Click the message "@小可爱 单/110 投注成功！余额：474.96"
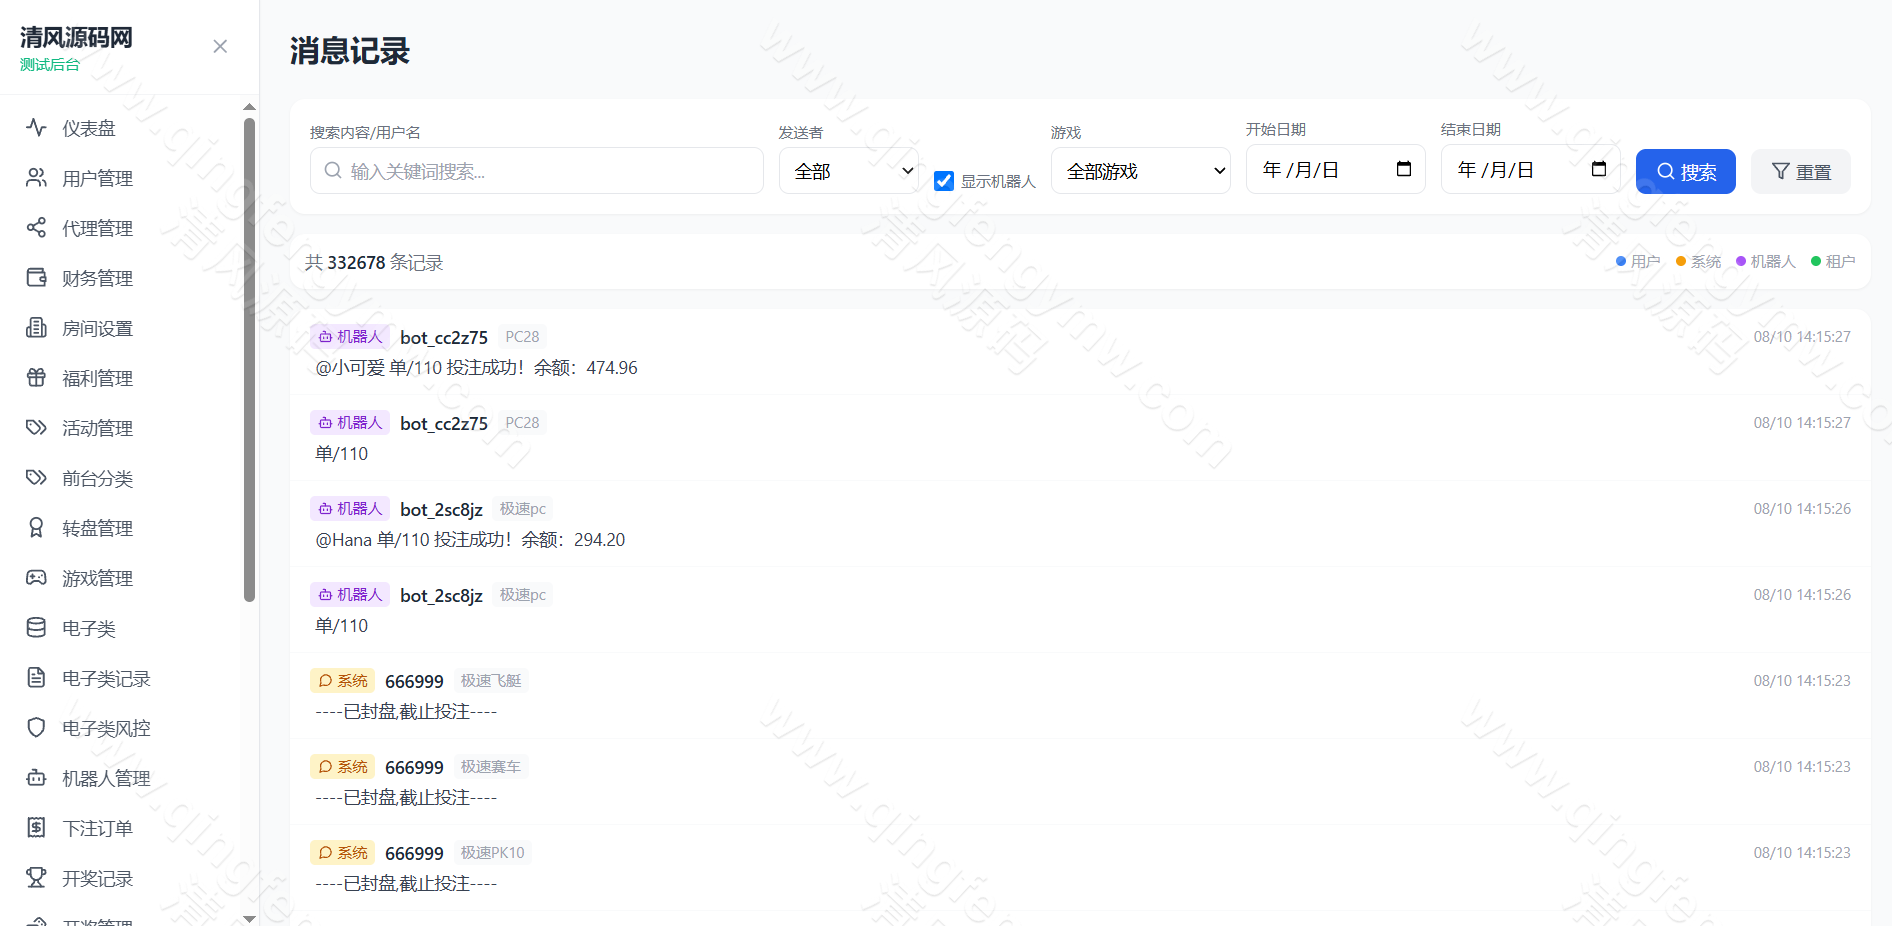 tap(476, 368)
